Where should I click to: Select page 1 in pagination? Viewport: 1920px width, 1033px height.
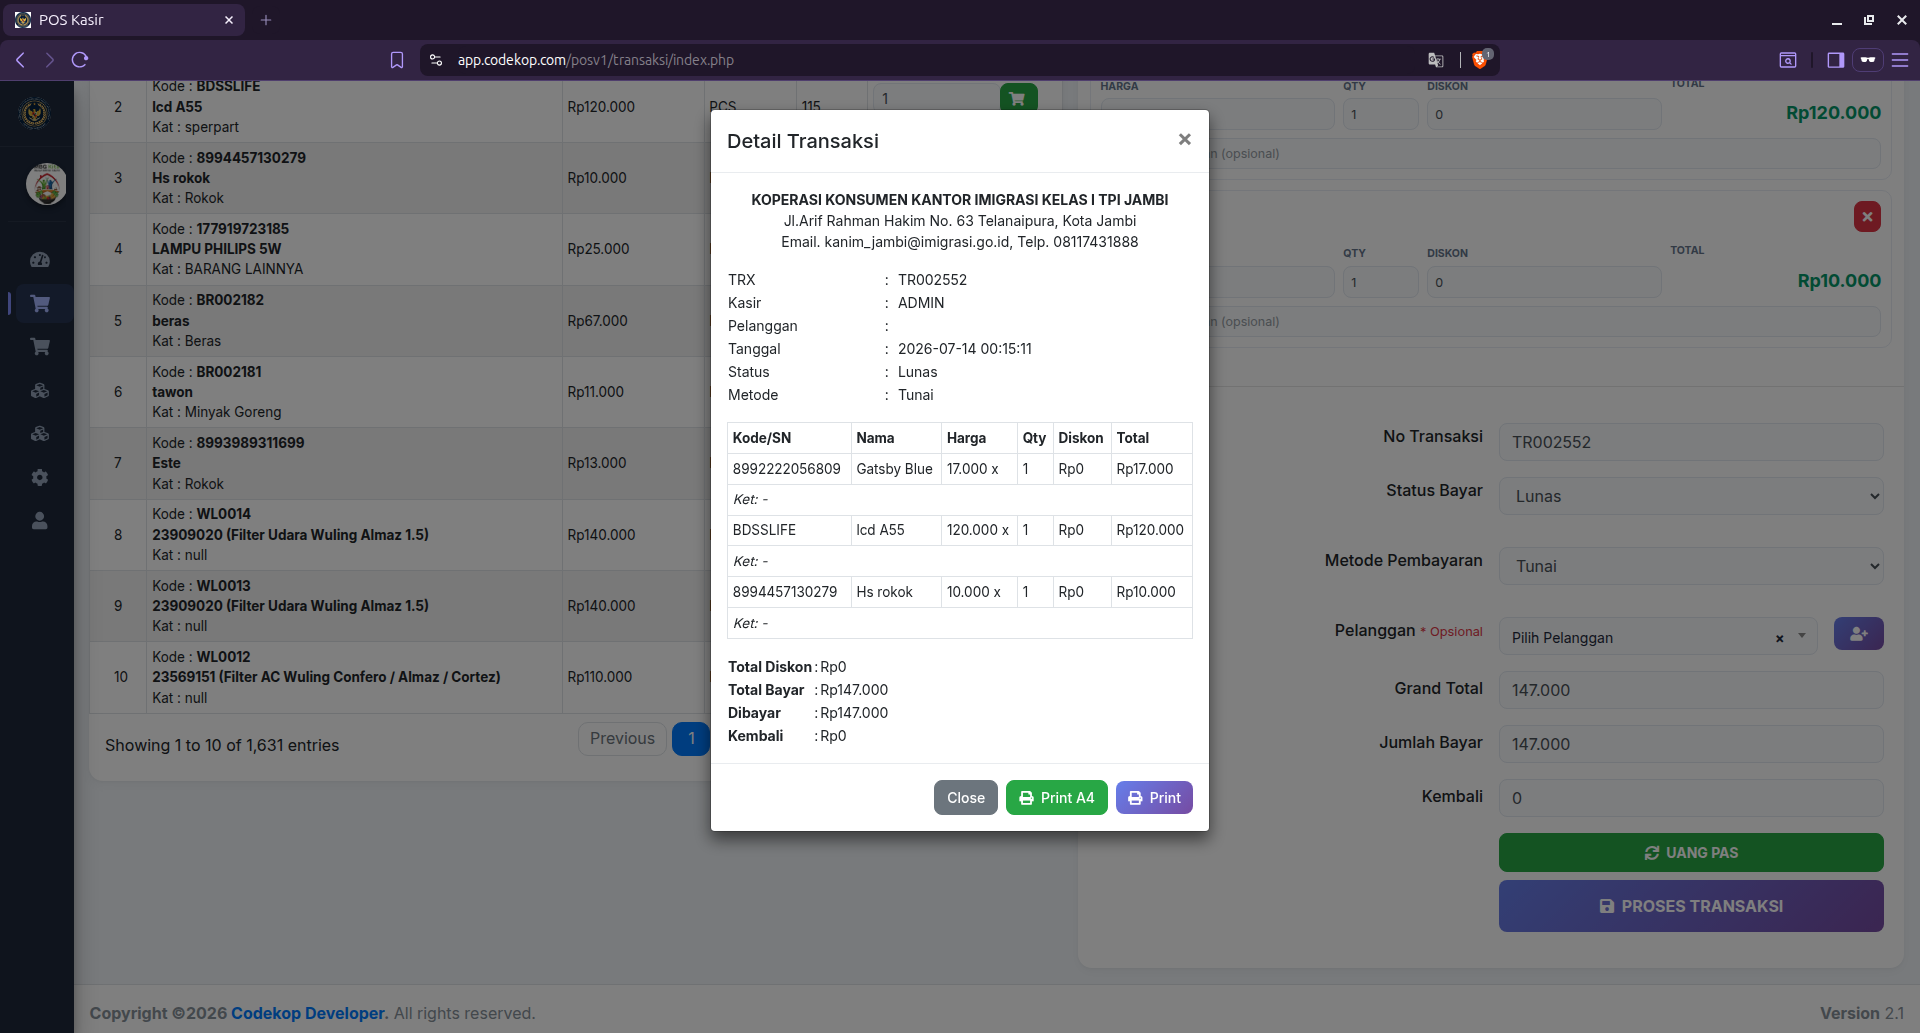click(691, 739)
